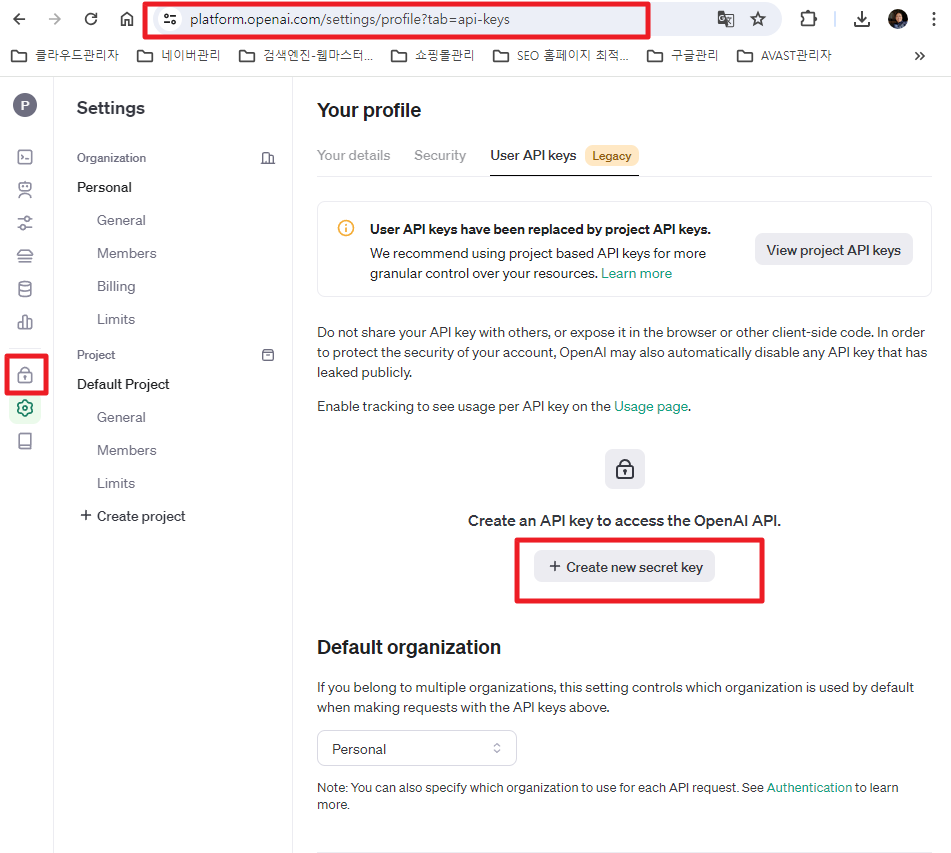
Task: Click the Create project option
Action: pos(133,516)
